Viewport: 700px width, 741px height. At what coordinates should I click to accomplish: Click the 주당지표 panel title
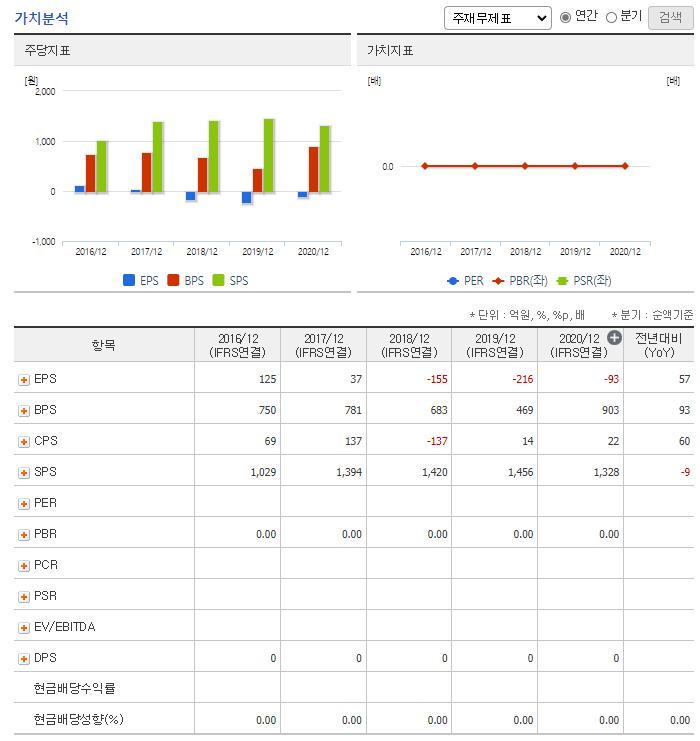tap(47, 50)
